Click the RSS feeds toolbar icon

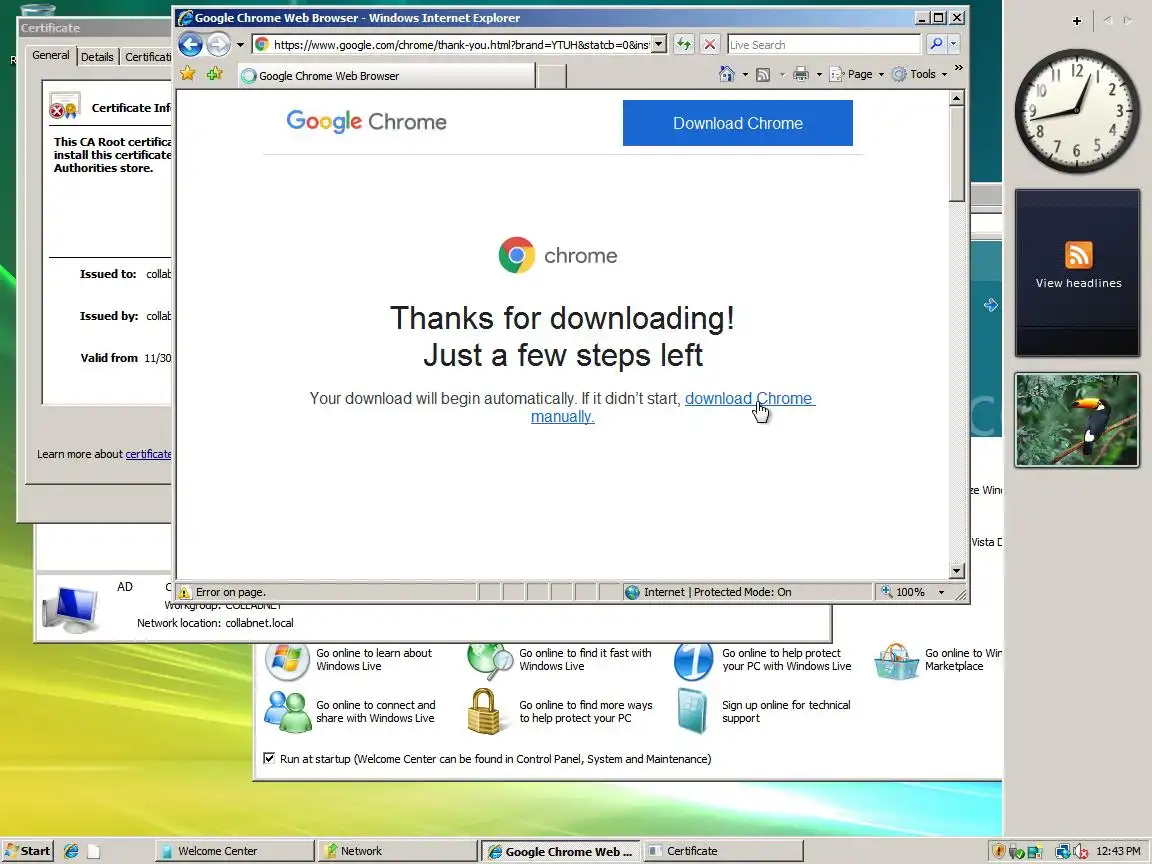coord(763,74)
